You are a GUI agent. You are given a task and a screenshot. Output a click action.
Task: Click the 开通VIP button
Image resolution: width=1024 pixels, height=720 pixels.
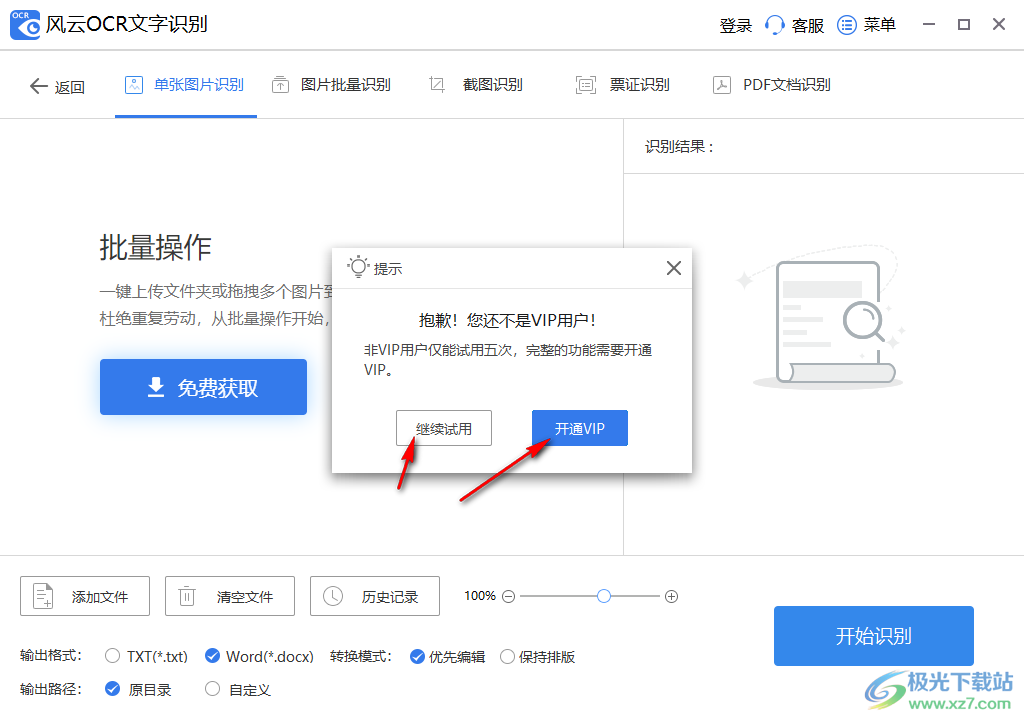pyautogui.click(x=580, y=429)
